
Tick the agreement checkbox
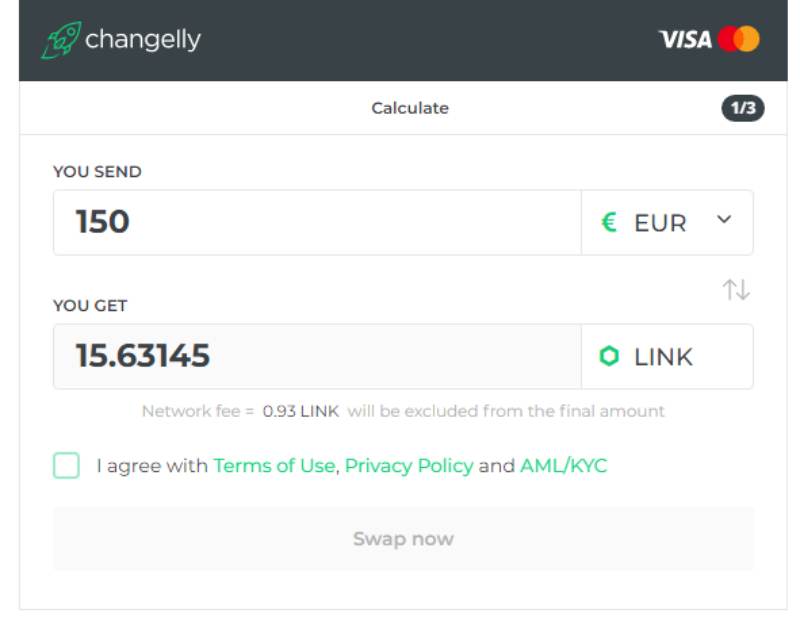[66, 466]
